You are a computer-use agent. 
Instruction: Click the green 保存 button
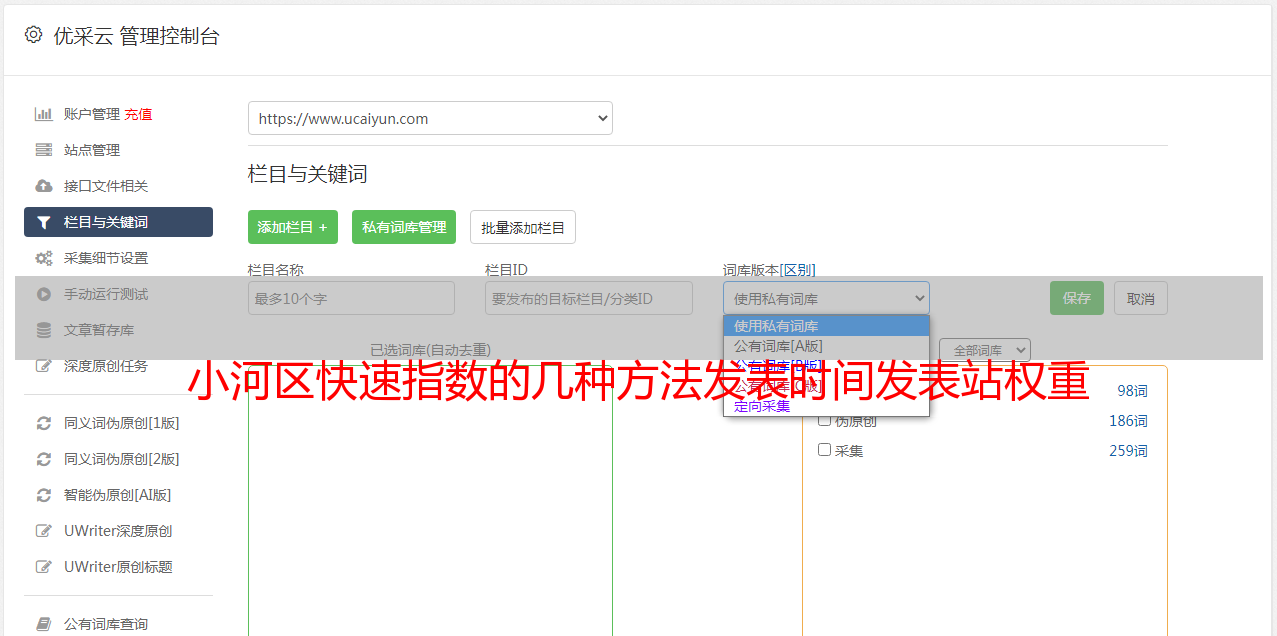click(1077, 298)
